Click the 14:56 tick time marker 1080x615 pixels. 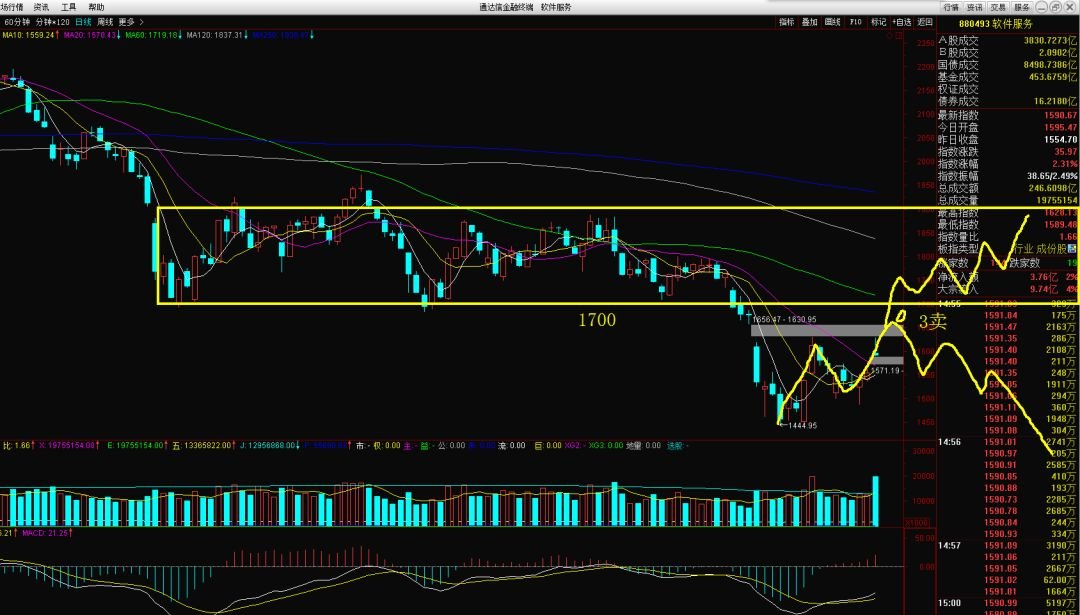click(949, 441)
